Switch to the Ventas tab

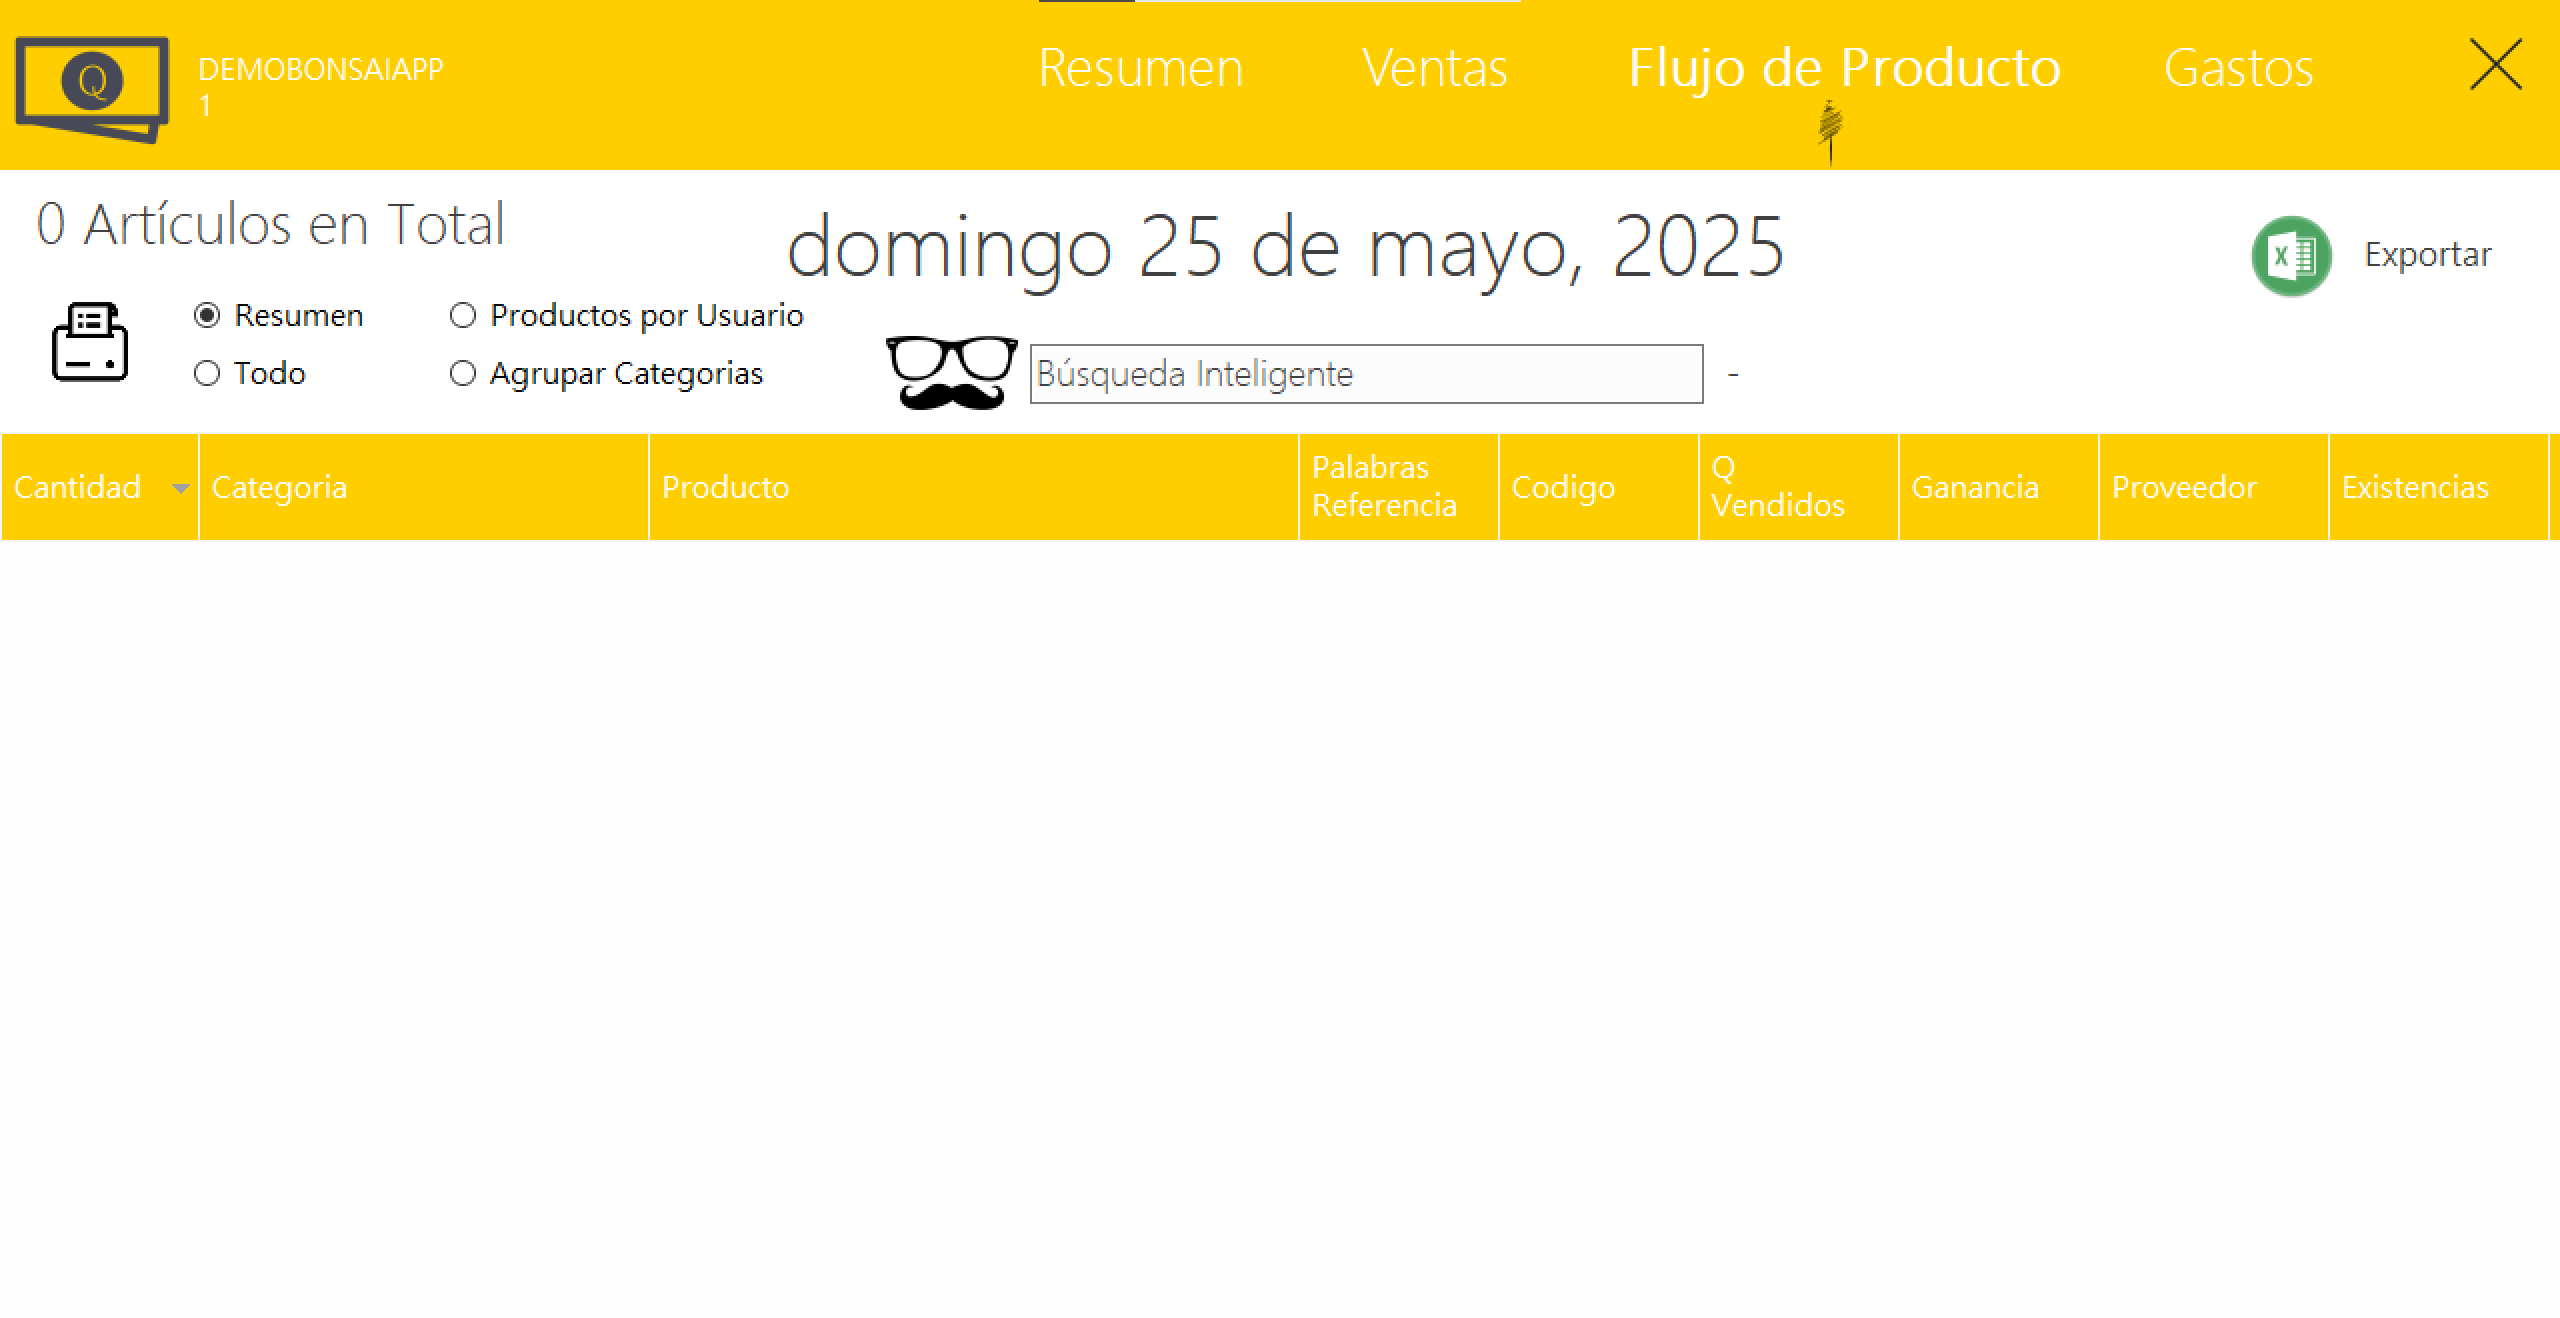(x=1434, y=68)
